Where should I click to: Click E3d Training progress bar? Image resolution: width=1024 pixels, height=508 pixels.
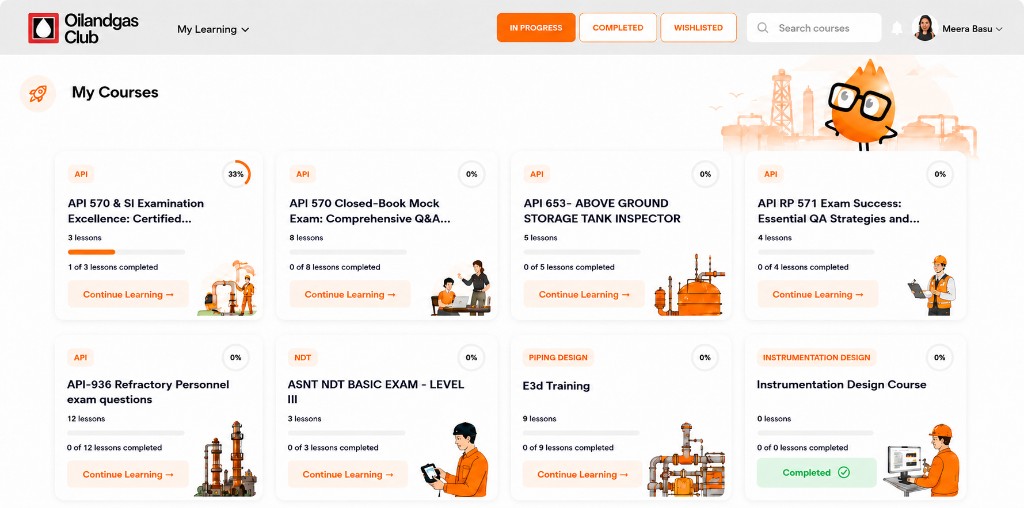[x=581, y=432]
